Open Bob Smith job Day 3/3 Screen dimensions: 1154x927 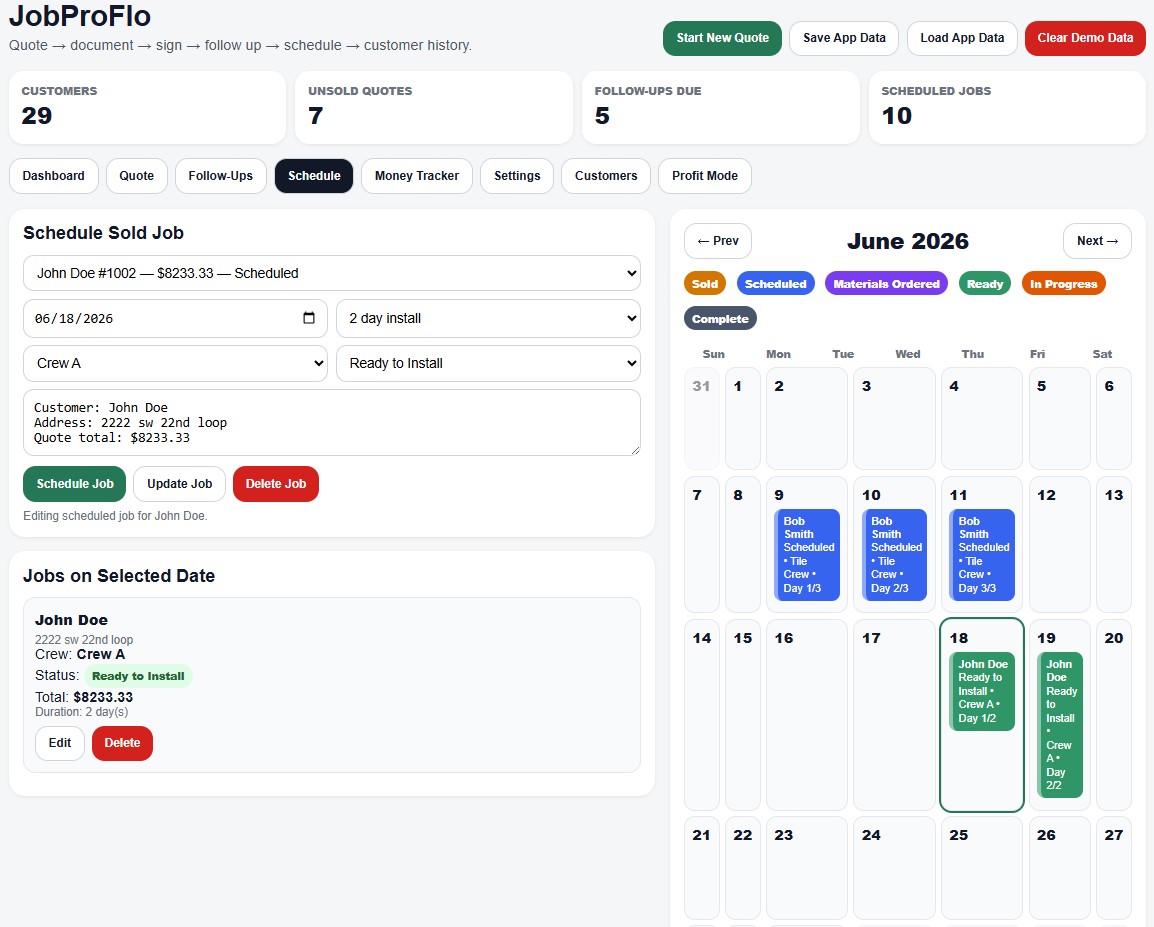click(x=982, y=555)
